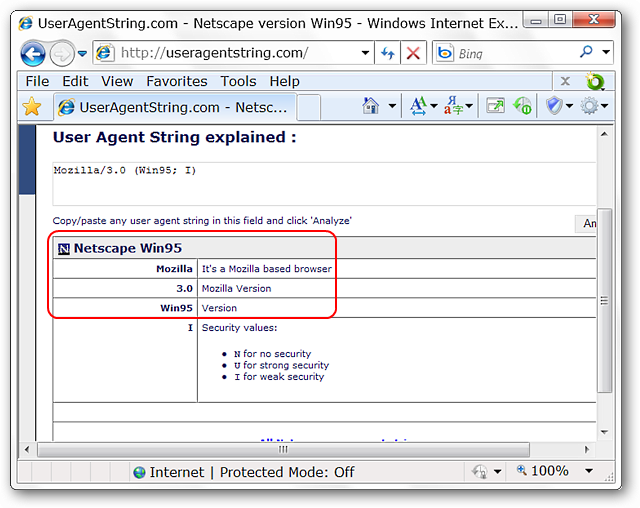Open a new blank tab
The height and width of the screenshot is (508, 640).
309,108
